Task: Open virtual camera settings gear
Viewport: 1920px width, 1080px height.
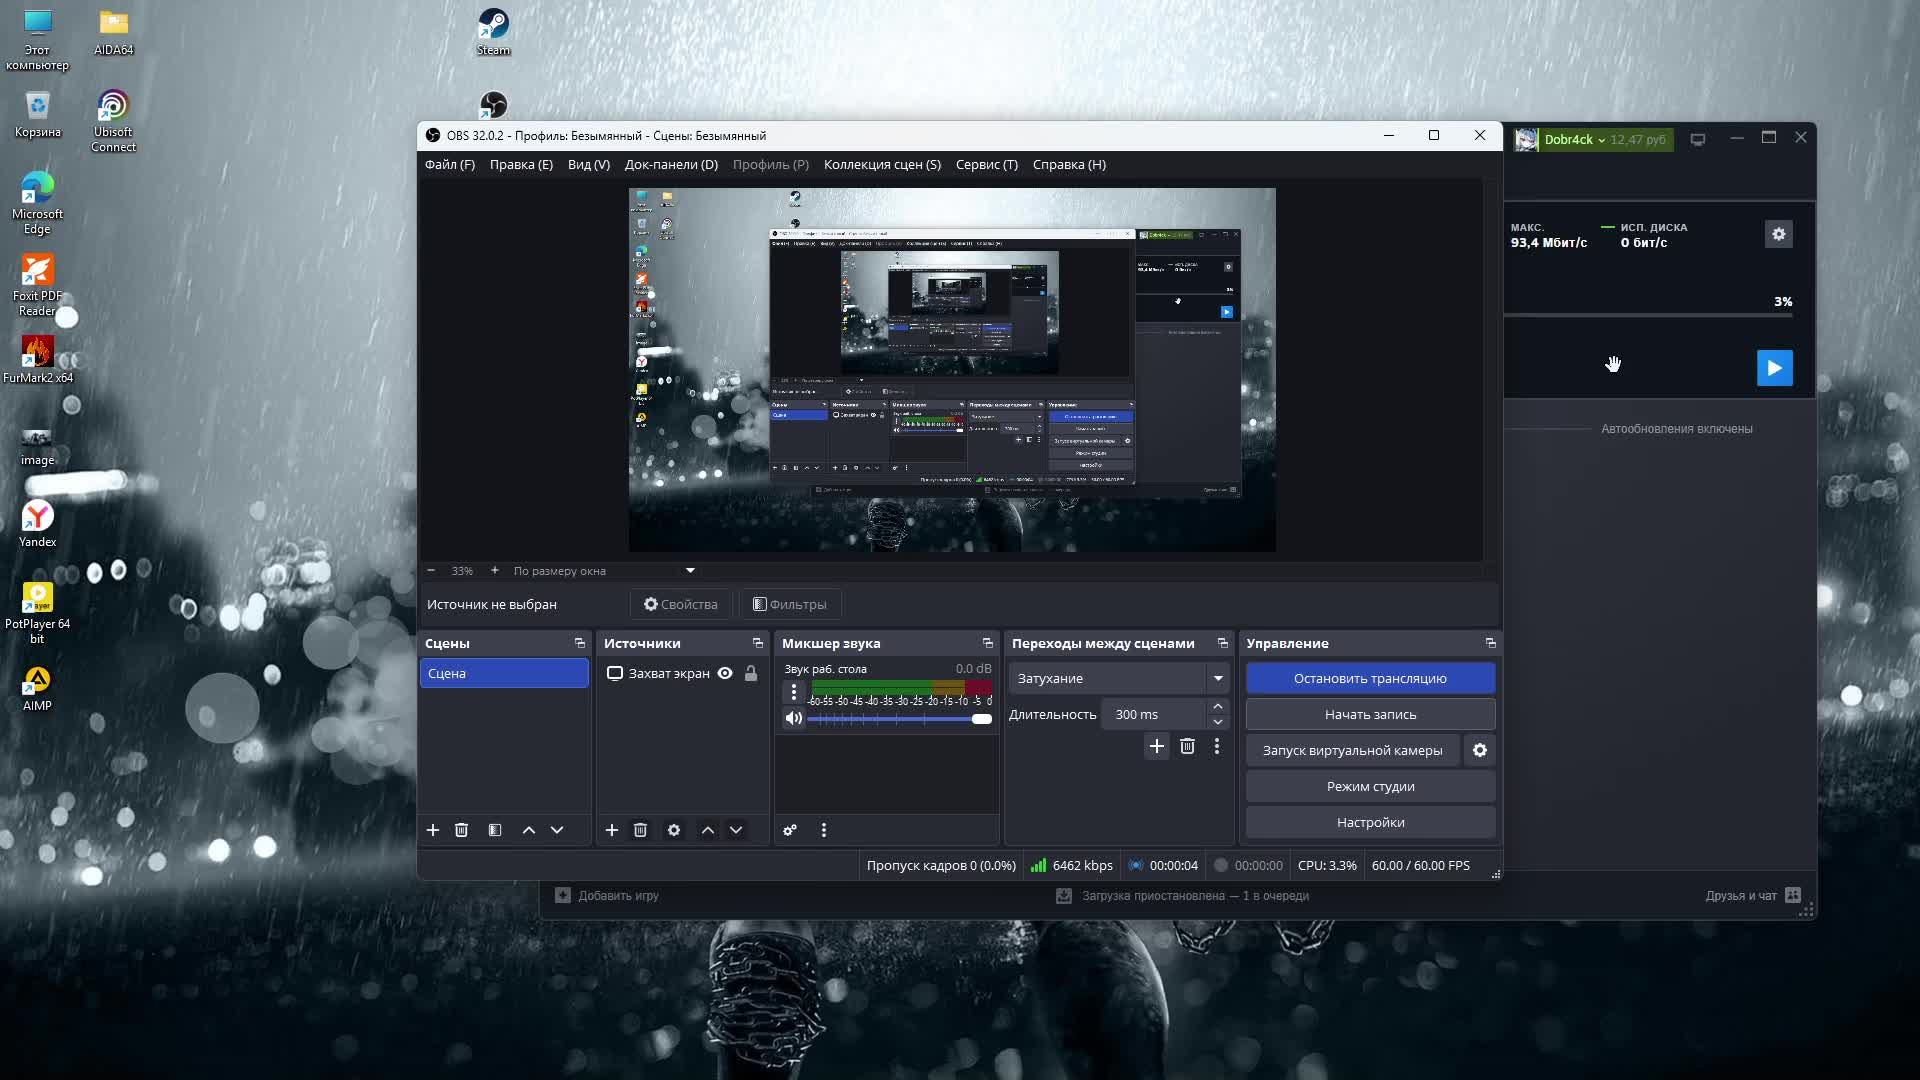Action: click(x=1480, y=750)
